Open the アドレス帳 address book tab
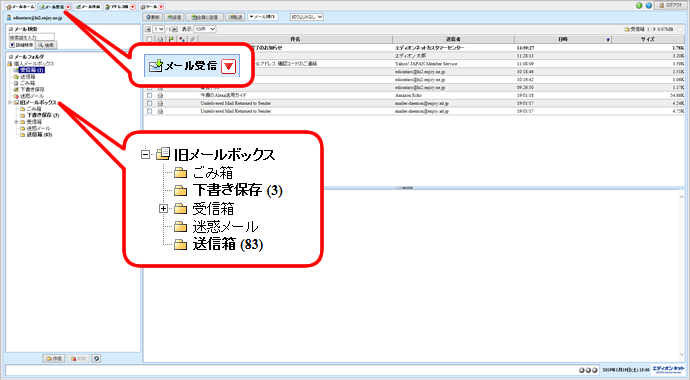Image resolution: width=690 pixels, height=380 pixels. tap(117, 7)
